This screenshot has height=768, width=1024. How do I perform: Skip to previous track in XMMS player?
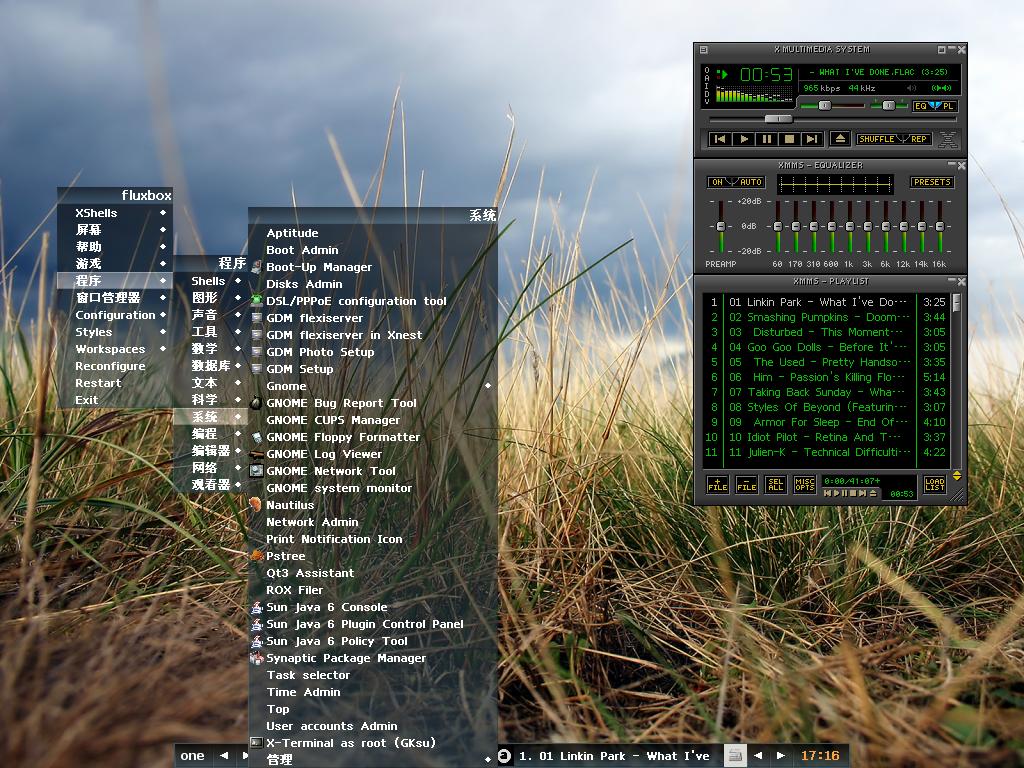pos(720,139)
